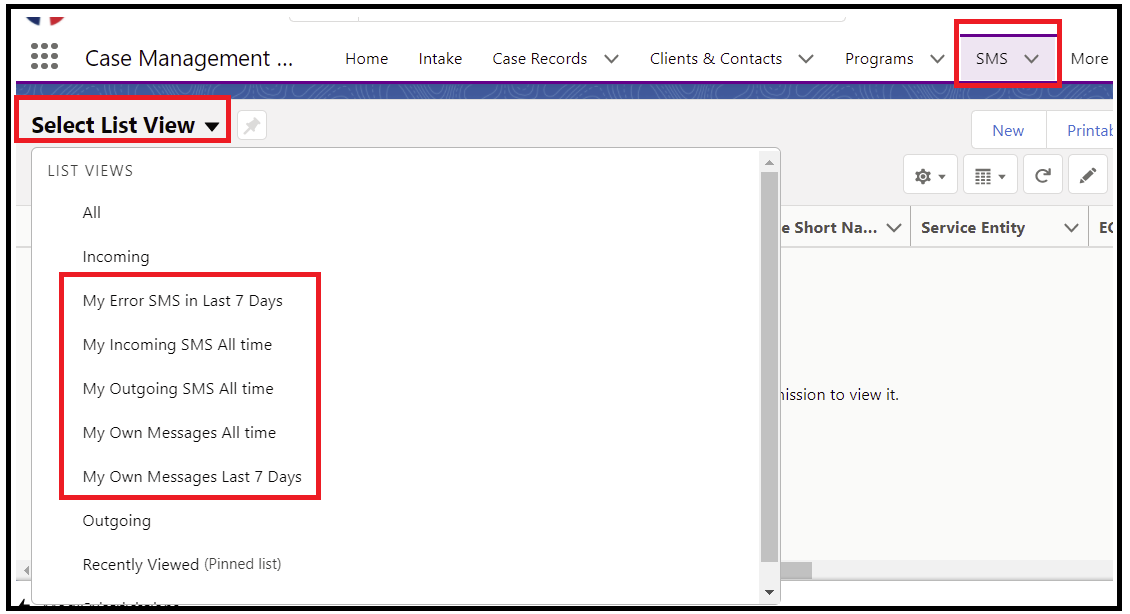Image resolution: width=1130 pixels, height=614 pixels.
Task: Open the App Launcher dots grid
Action: click(44, 56)
